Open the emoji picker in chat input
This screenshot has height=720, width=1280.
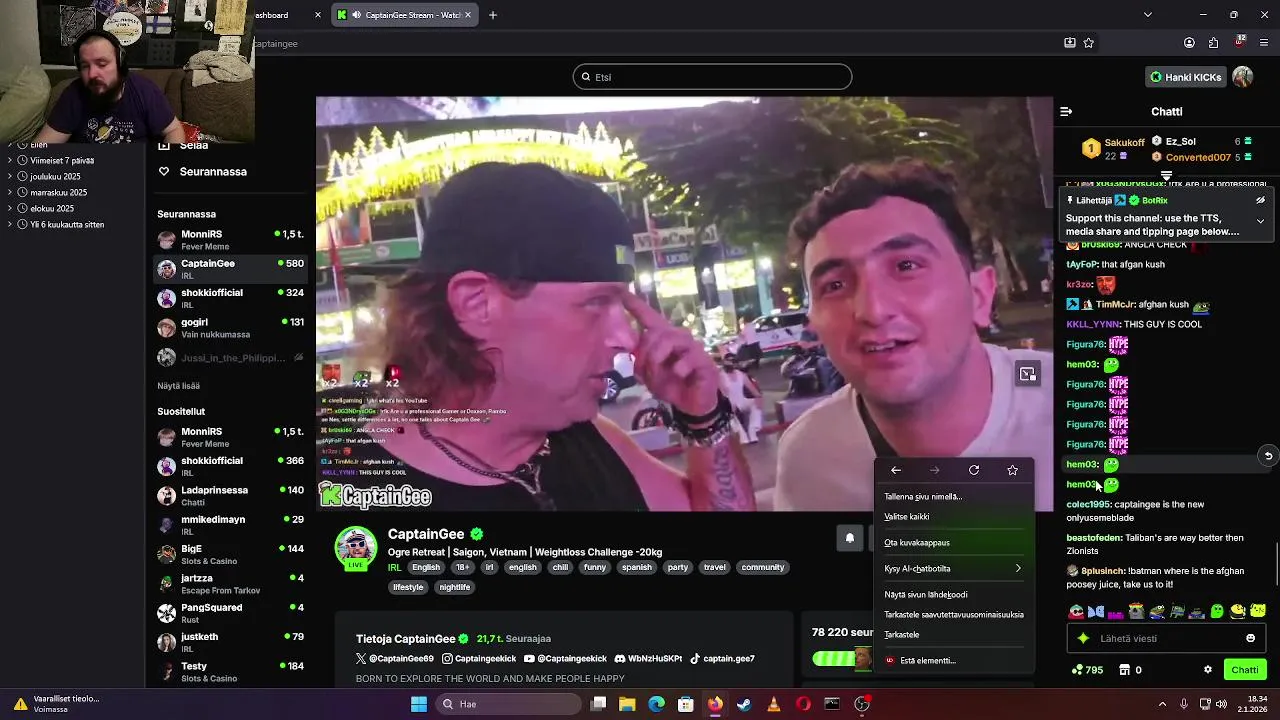click(1250, 638)
